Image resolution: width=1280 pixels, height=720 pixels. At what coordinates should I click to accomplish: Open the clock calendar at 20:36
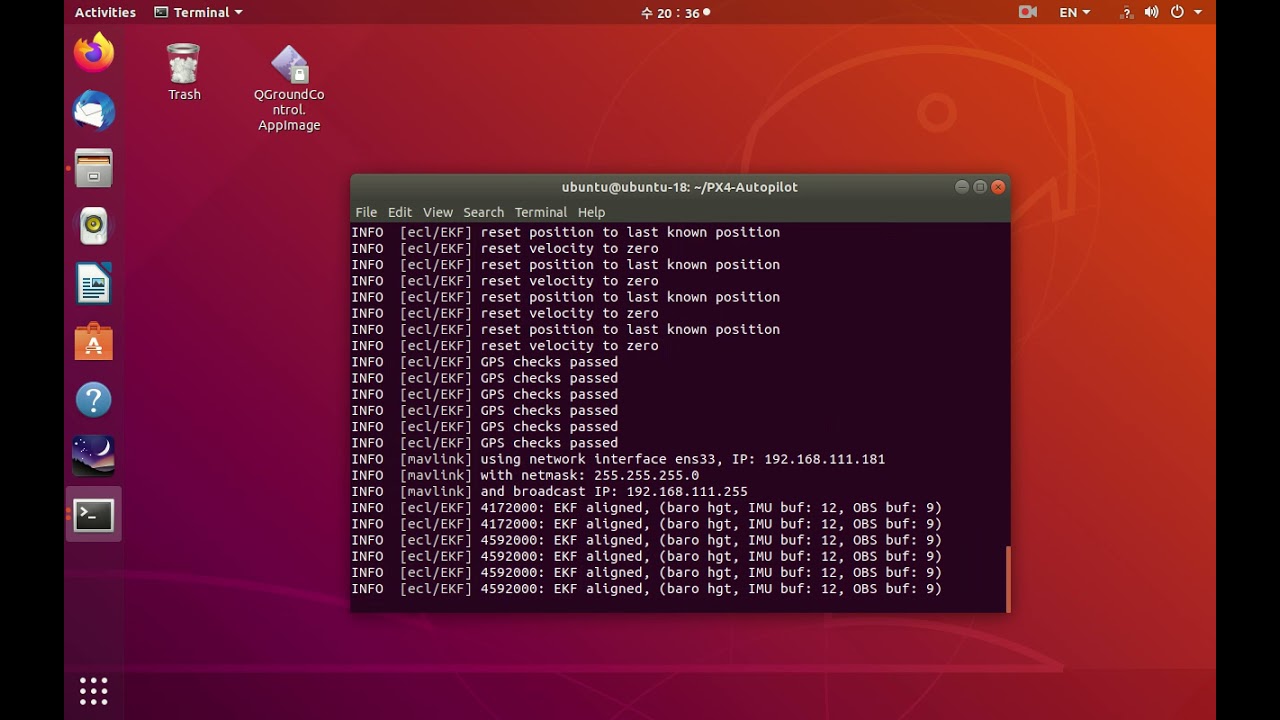pos(675,13)
